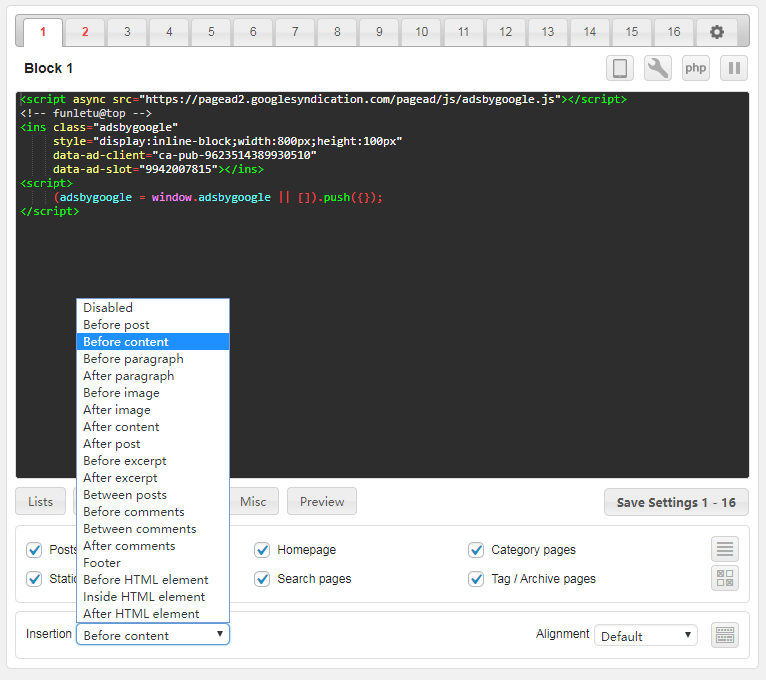
Task: Select block tab 11
Action: pos(463,32)
